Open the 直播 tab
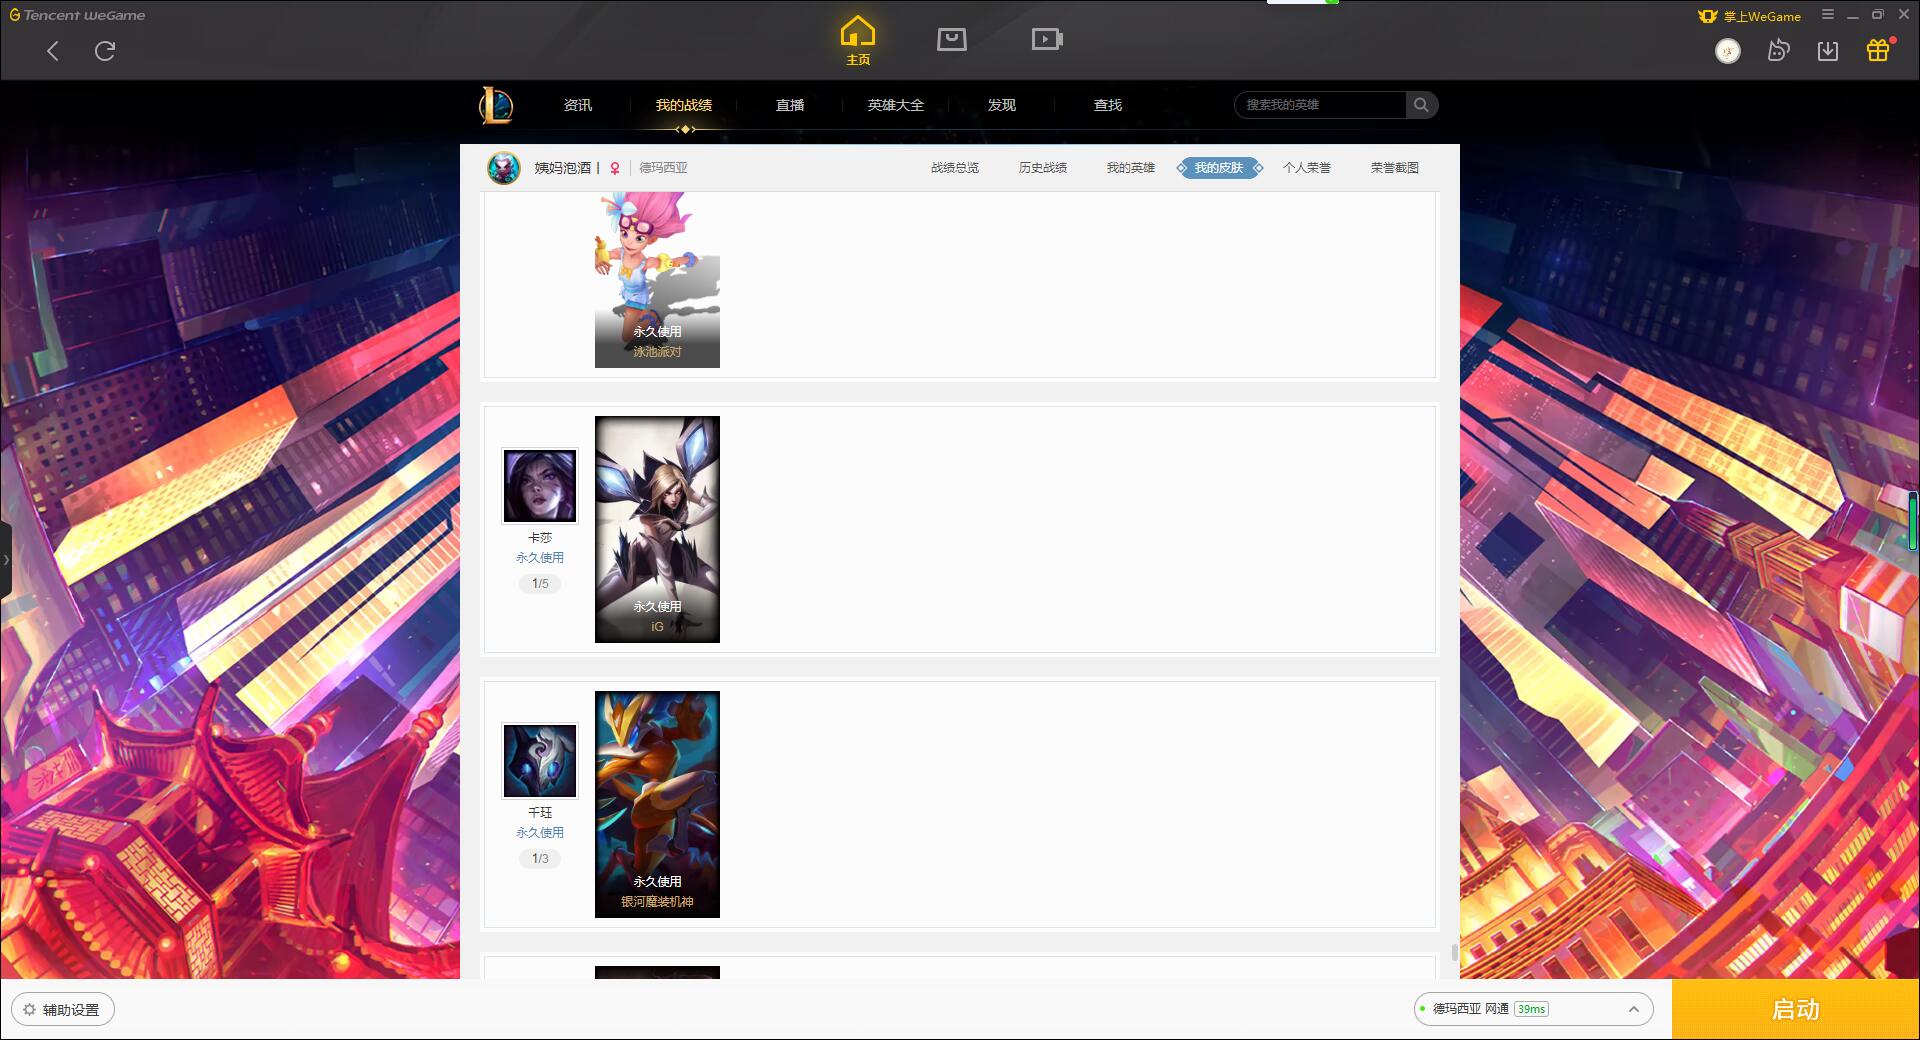The width and height of the screenshot is (1920, 1040). 790,105
